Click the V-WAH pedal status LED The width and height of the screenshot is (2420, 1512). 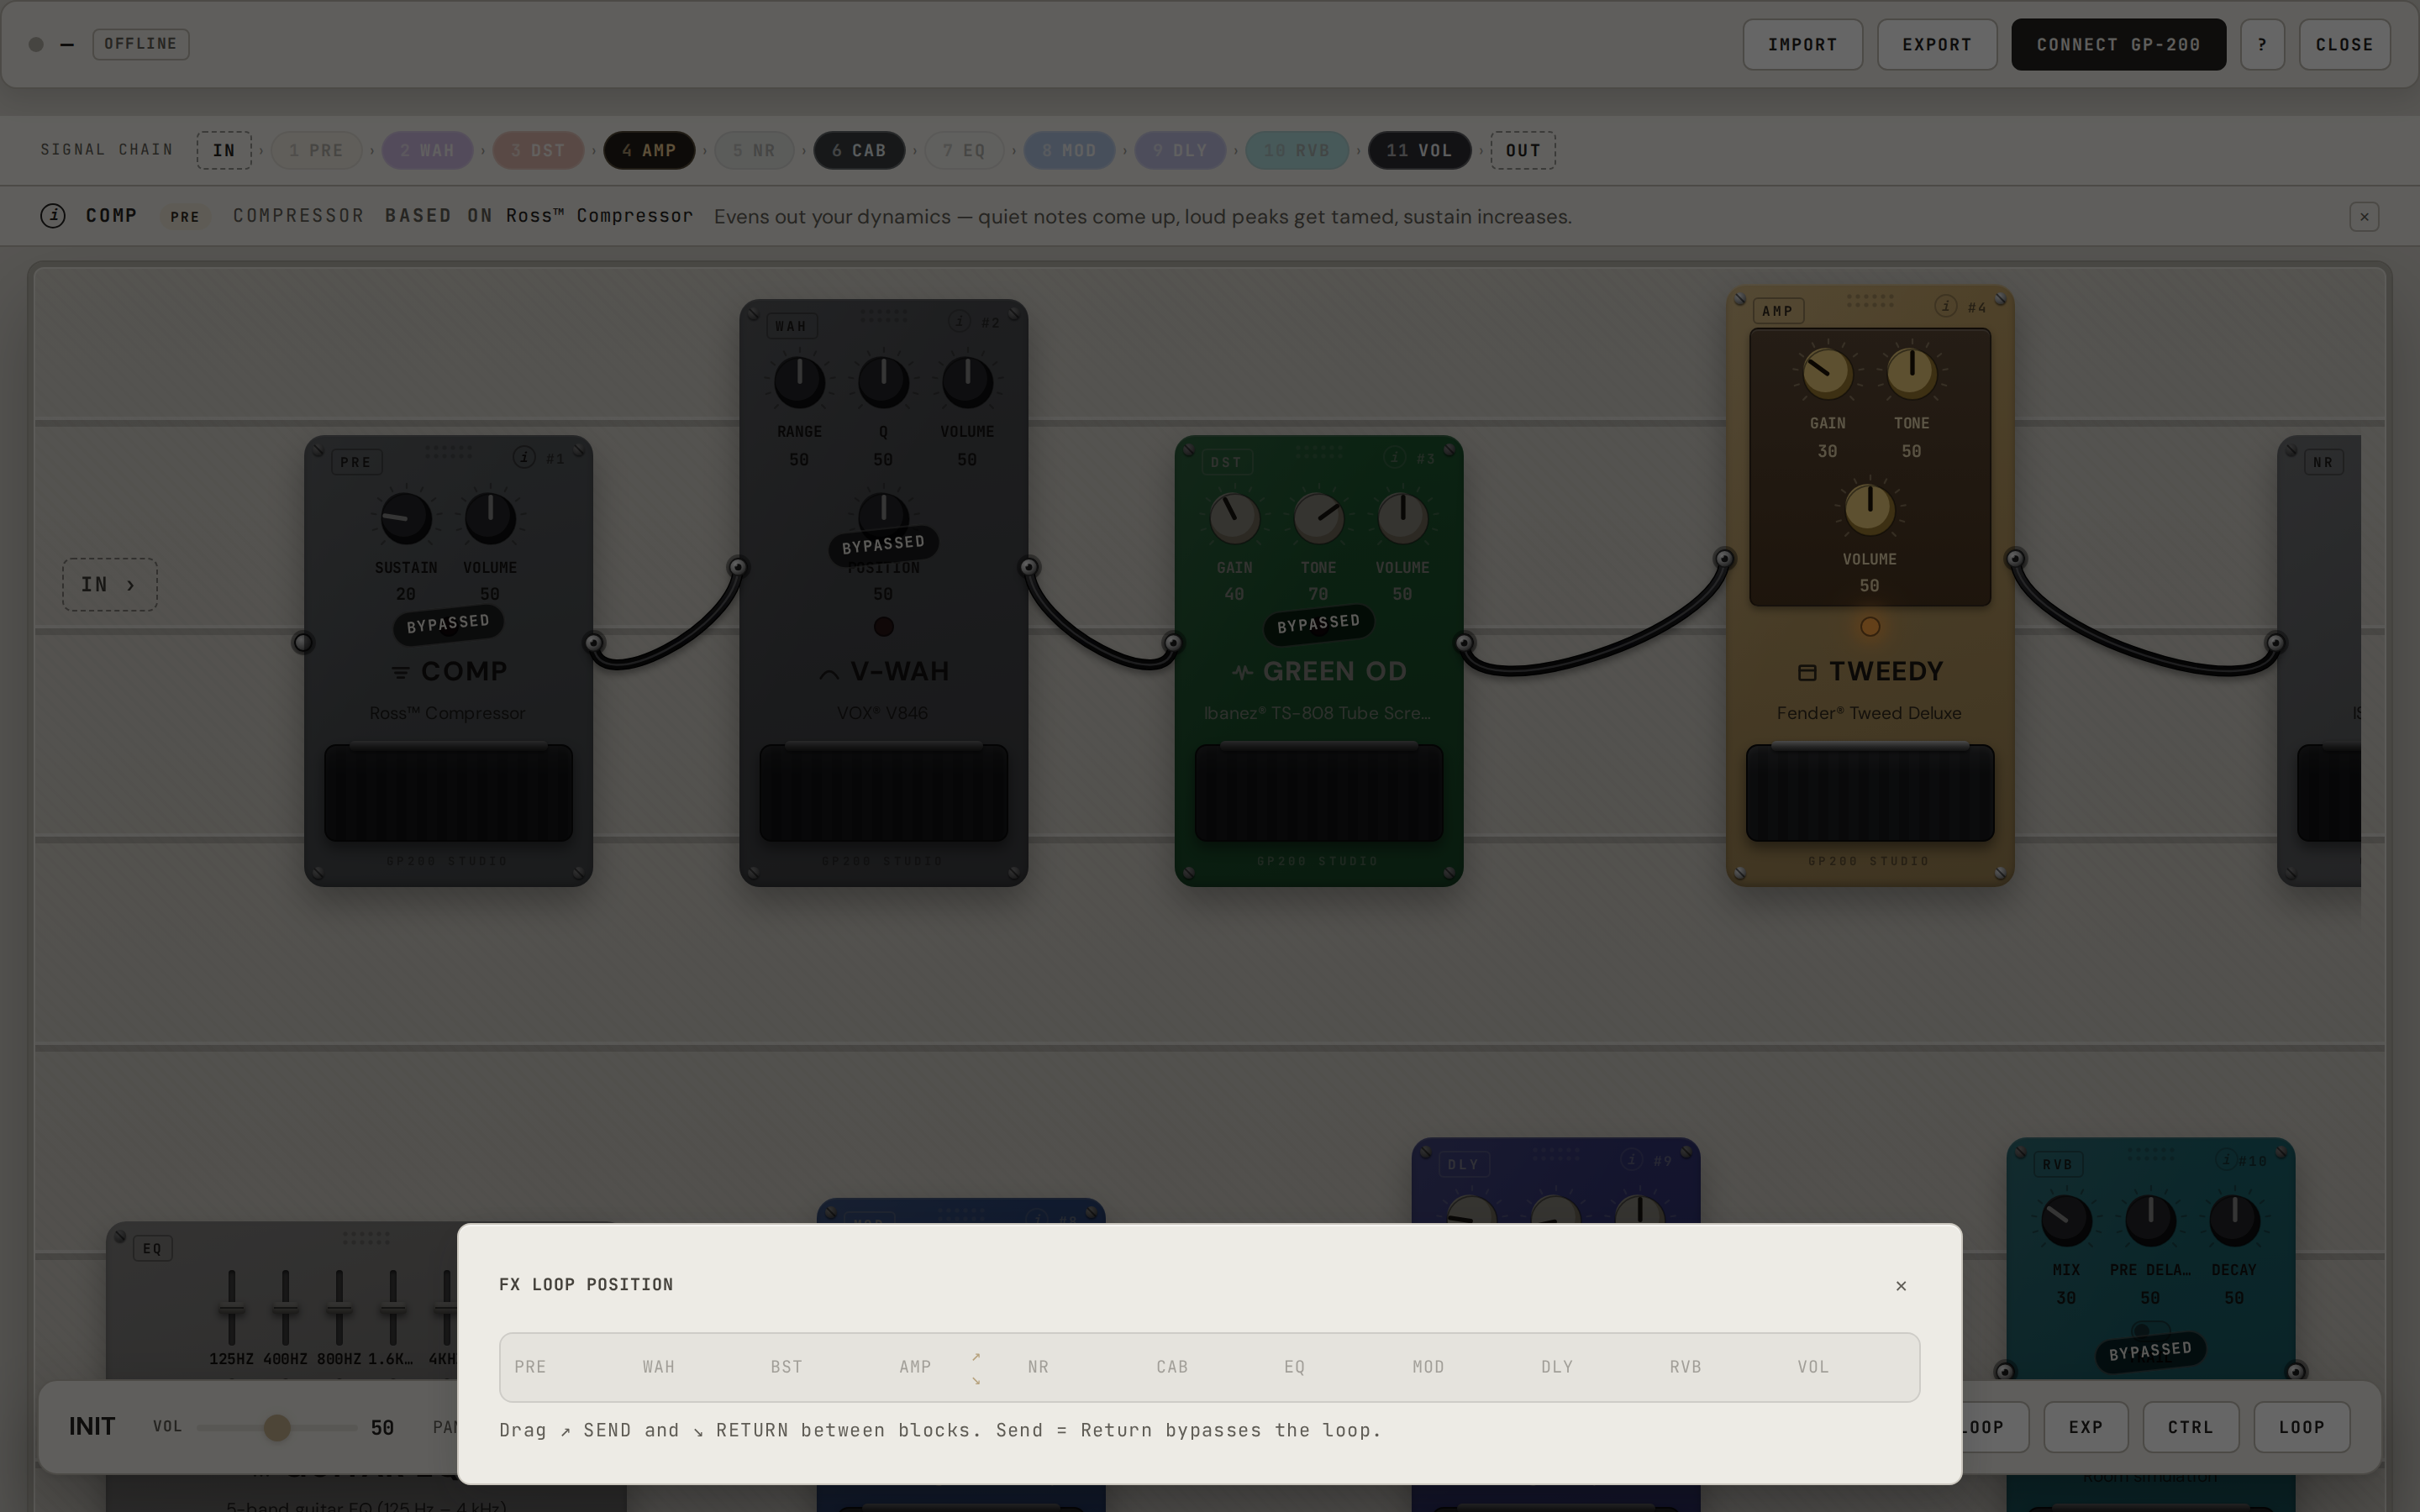click(x=883, y=627)
